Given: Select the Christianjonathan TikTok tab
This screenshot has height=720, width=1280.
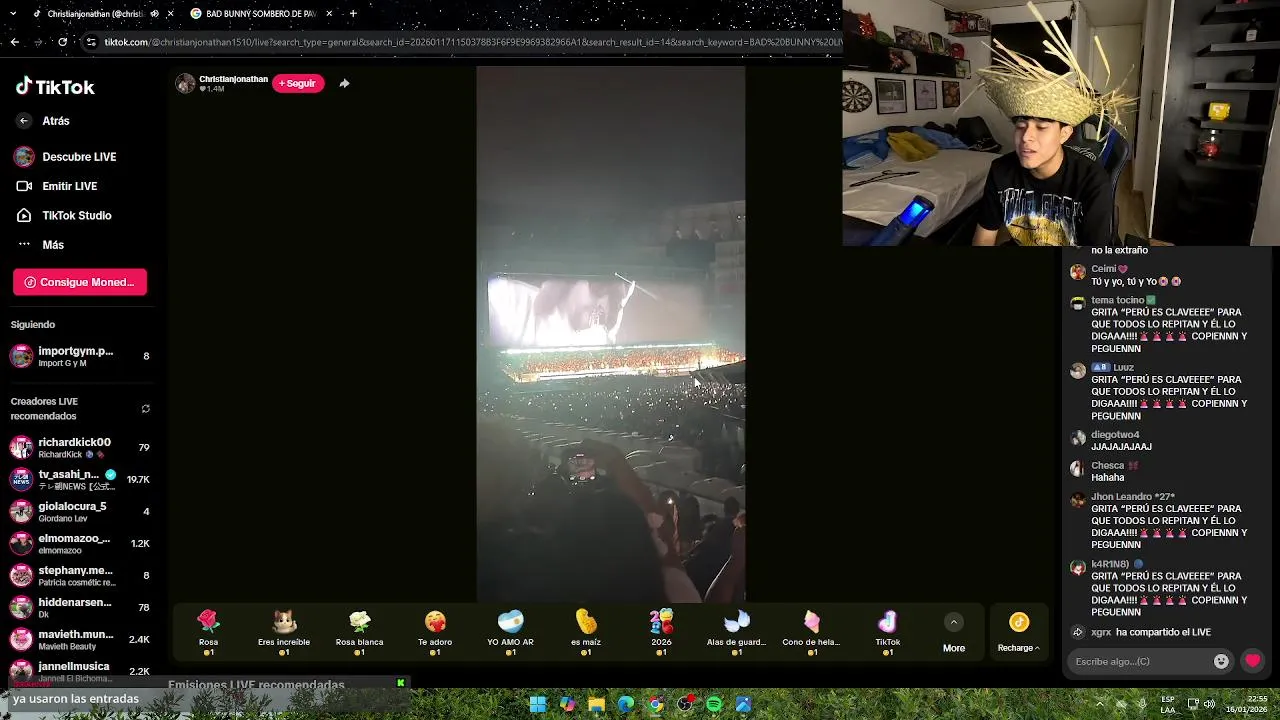Looking at the screenshot, I should 95,14.
